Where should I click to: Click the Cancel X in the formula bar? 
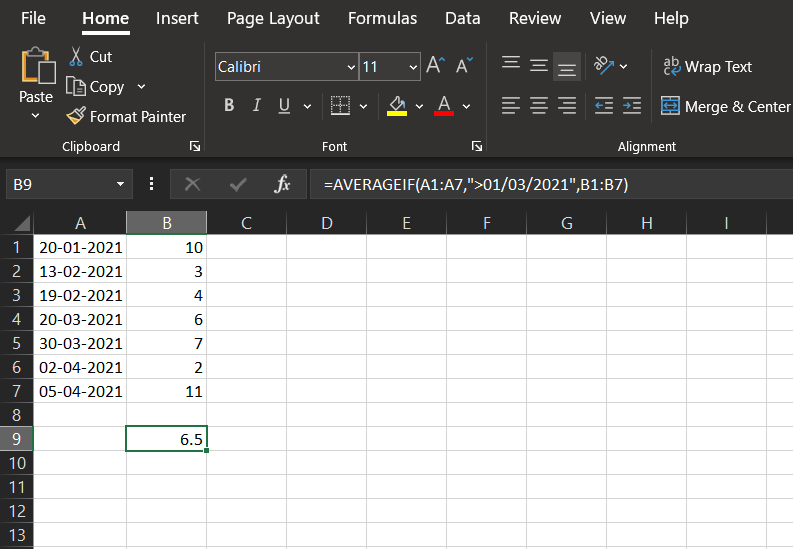pos(193,184)
